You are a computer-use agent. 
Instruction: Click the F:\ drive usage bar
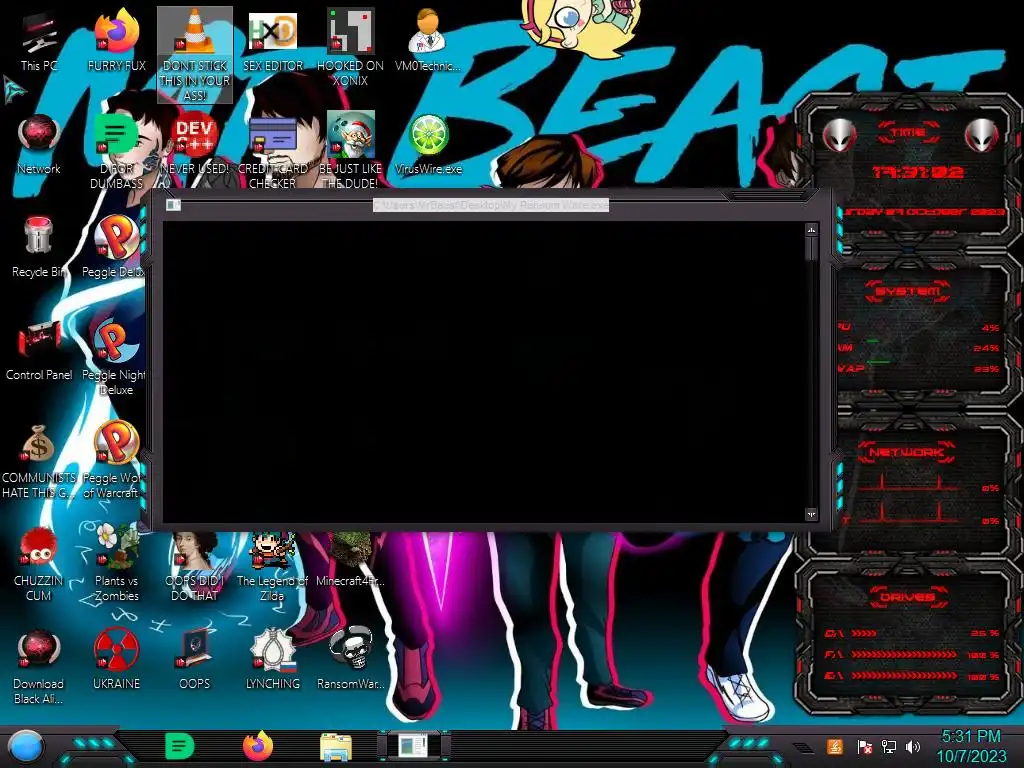coord(904,654)
